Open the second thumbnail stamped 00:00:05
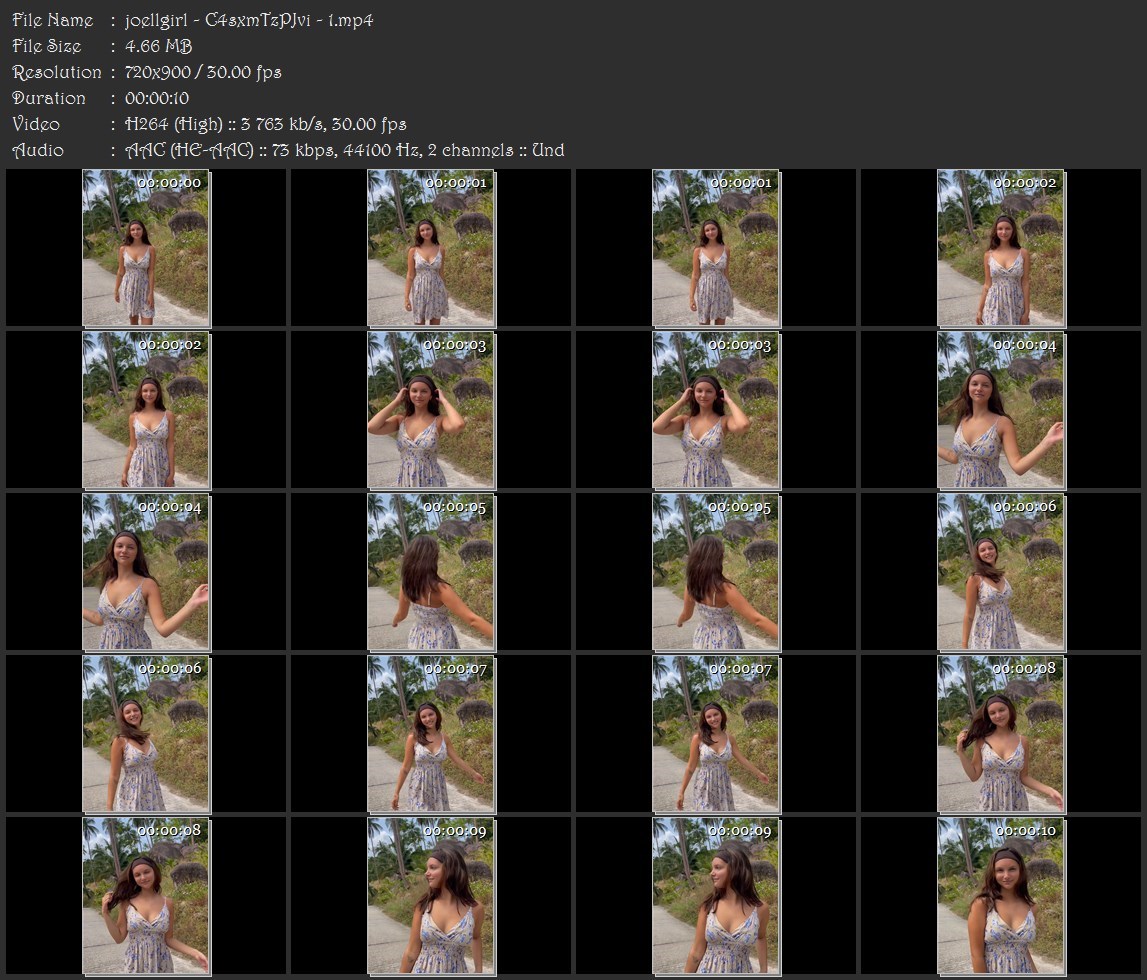The image size is (1147, 980). point(716,572)
